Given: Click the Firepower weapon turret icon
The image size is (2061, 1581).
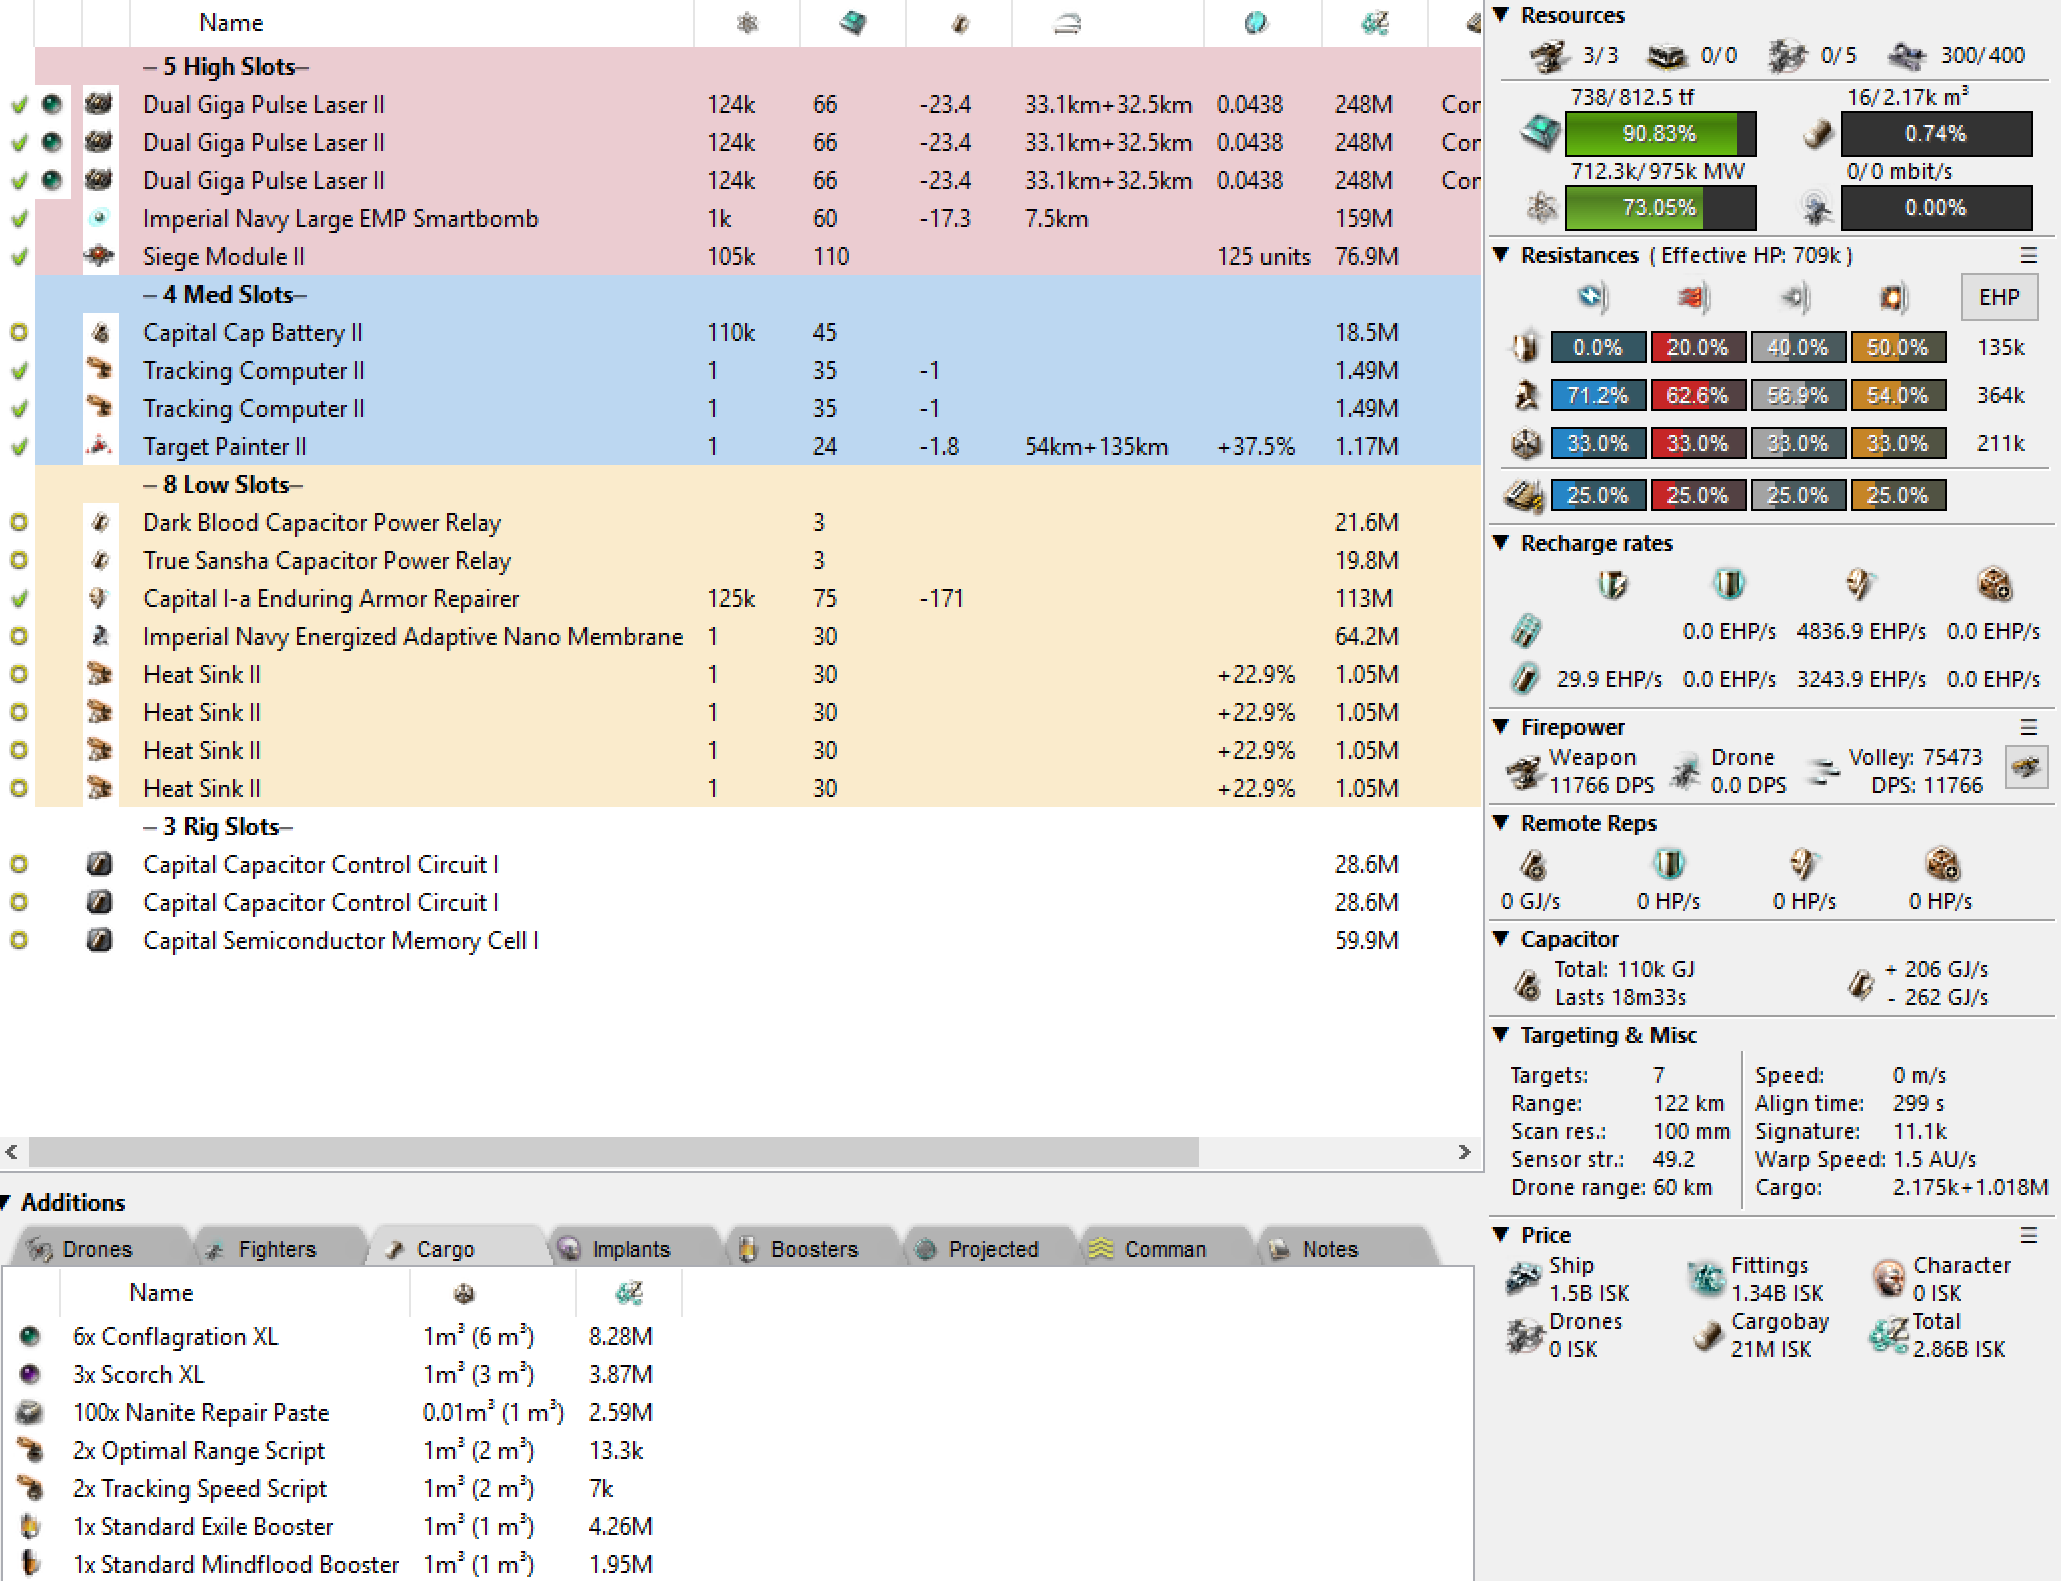Looking at the screenshot, I should click(1524, 771).
